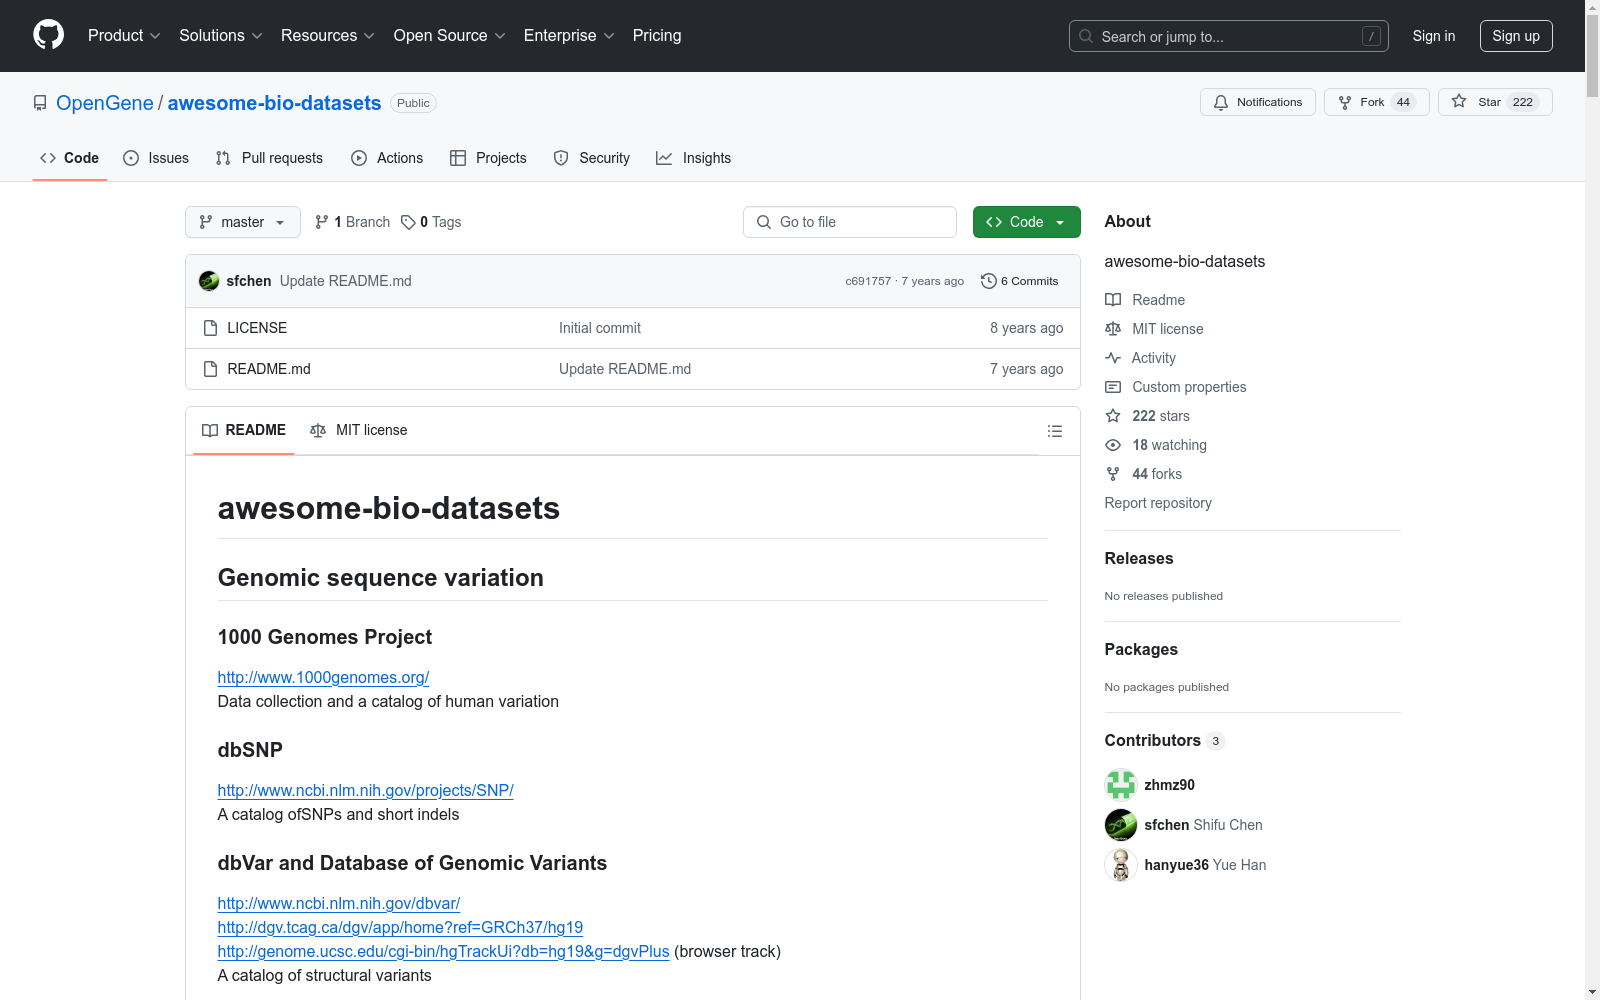The height and width of the screenshot is (1000, 1600).
Task: Click the LICENSE file icon
Action: click(x=210, y=328)
